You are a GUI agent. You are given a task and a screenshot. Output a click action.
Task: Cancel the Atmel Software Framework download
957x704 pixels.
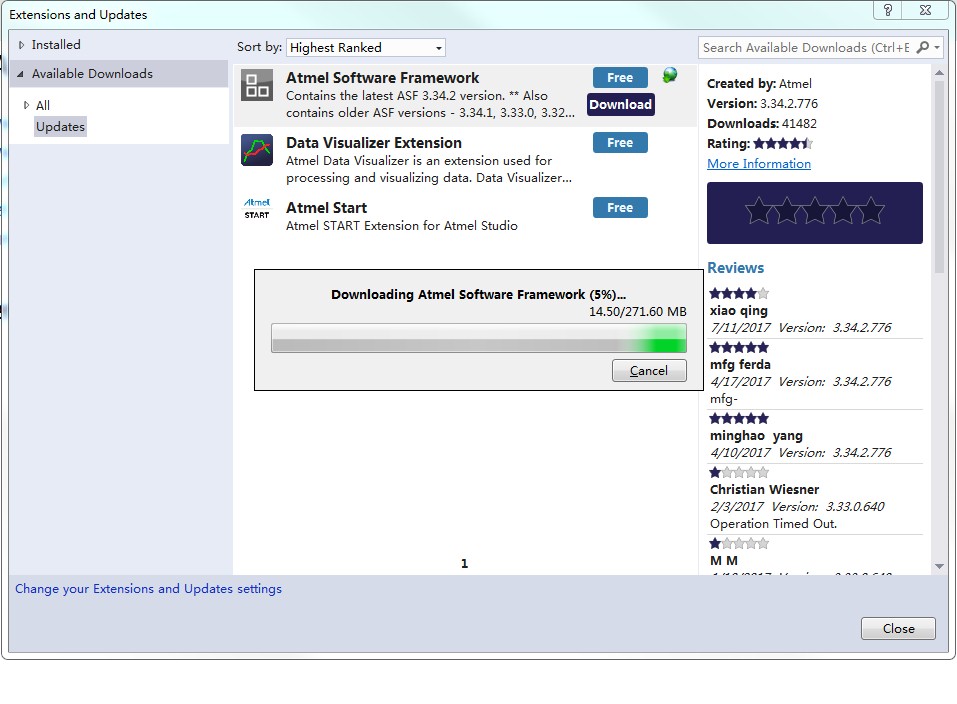point(648,370)
